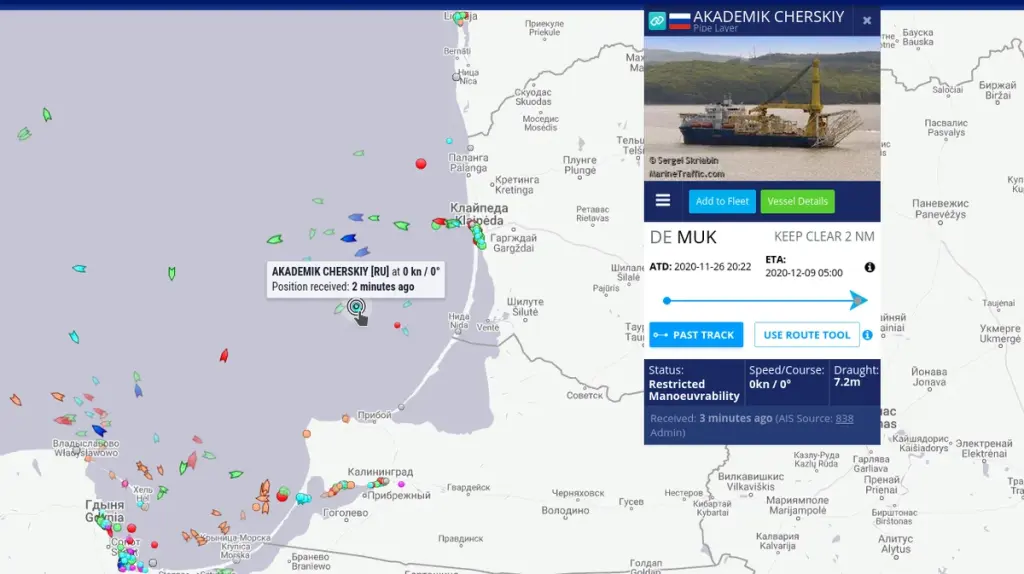
Task: Click the red vessel icon north of Wladyslawowo
Action: pyautogui.click(x=224, y=355)
